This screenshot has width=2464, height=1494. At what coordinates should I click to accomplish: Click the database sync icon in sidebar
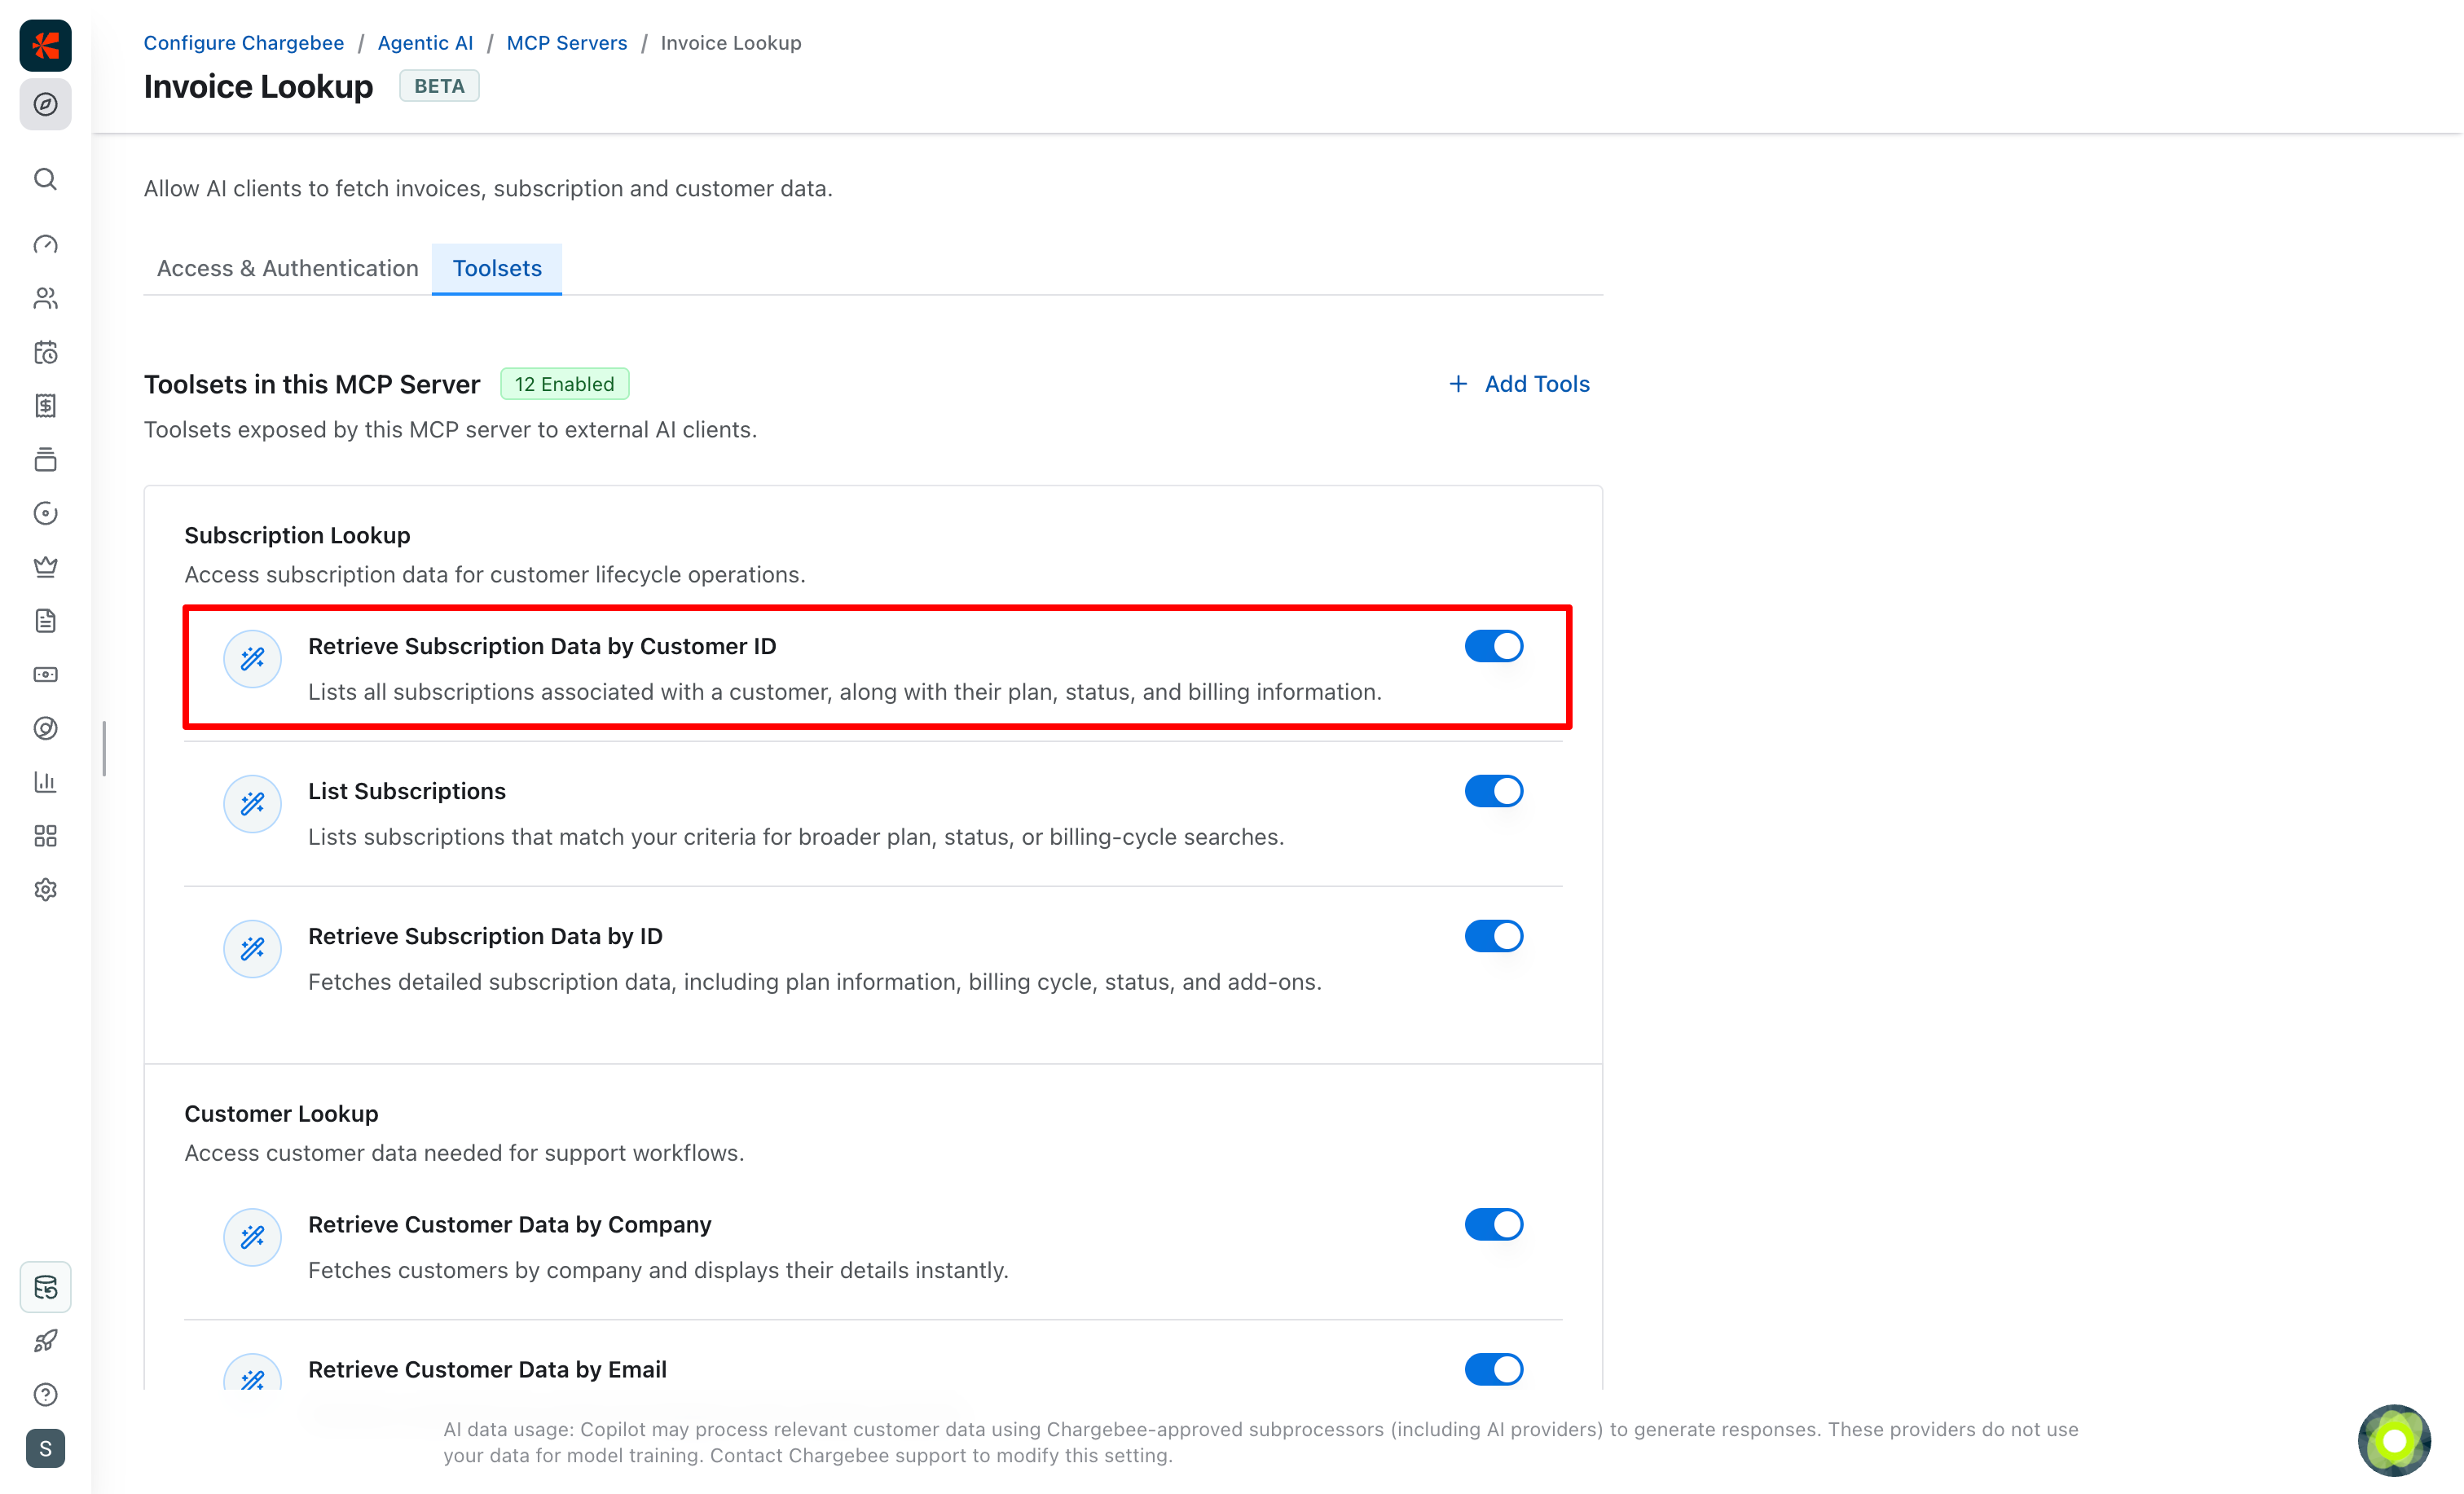pyautogui.click(x=45, y=1287)
